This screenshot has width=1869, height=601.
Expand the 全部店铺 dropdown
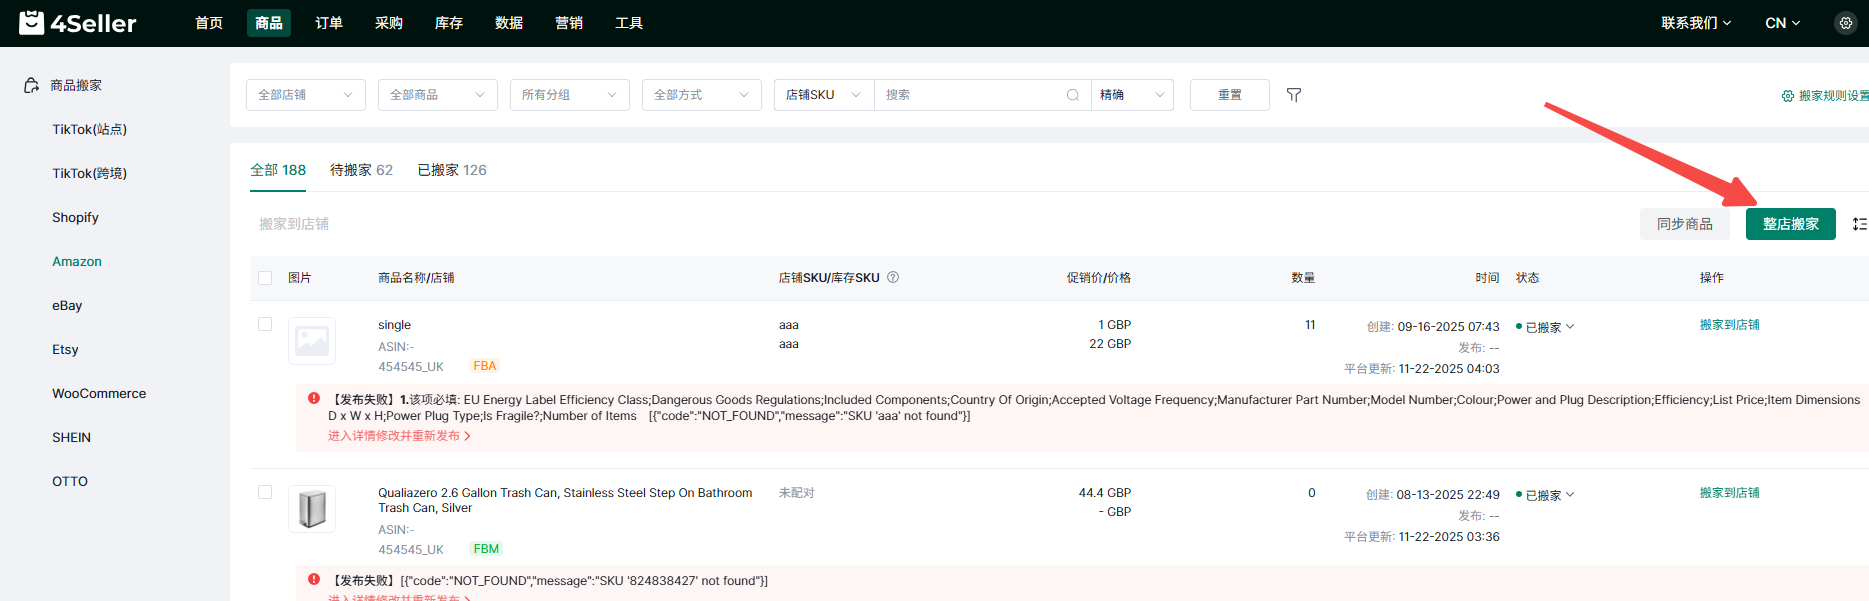tap(305, 95)
